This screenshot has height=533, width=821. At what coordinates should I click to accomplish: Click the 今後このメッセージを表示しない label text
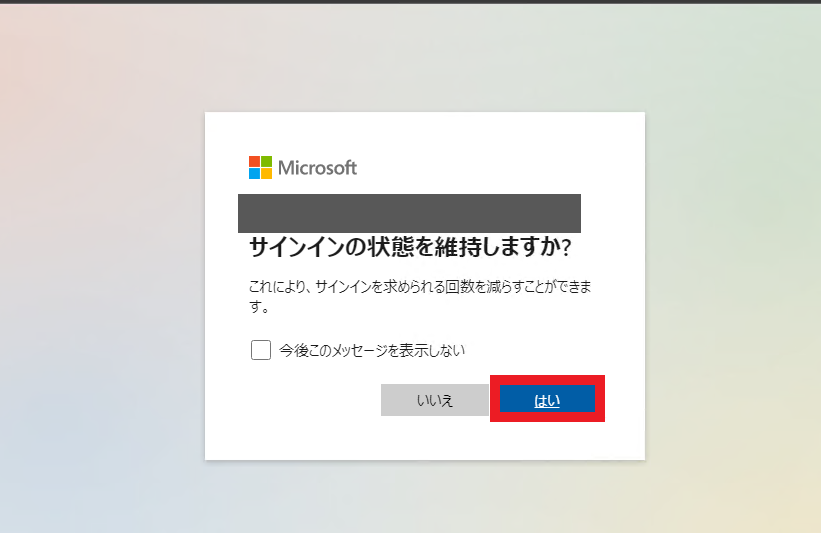pyautogui.click(x=372, y=350)
